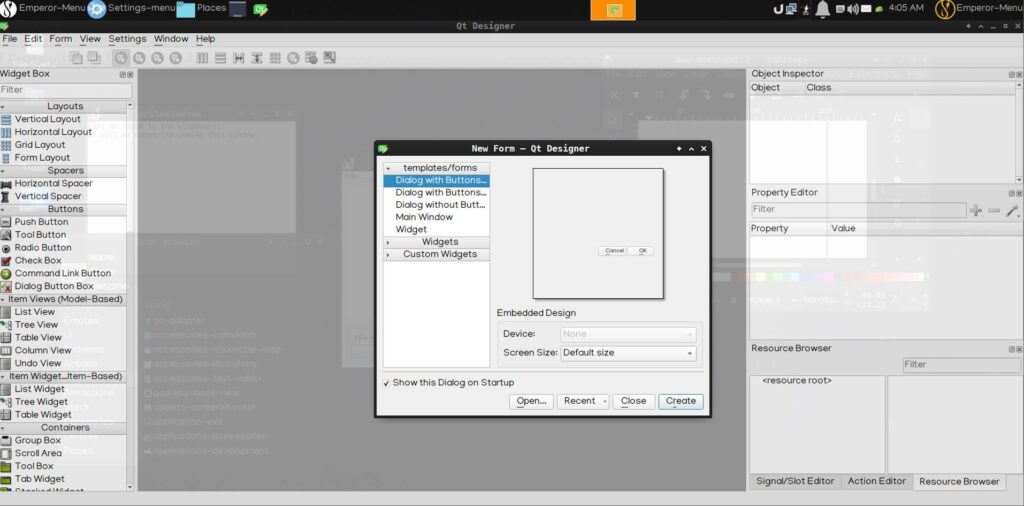The width and height of the screenshot is (1024, 506).
Task: Collapse the Buttons category in Widget Box
Action: coord(3,210)
